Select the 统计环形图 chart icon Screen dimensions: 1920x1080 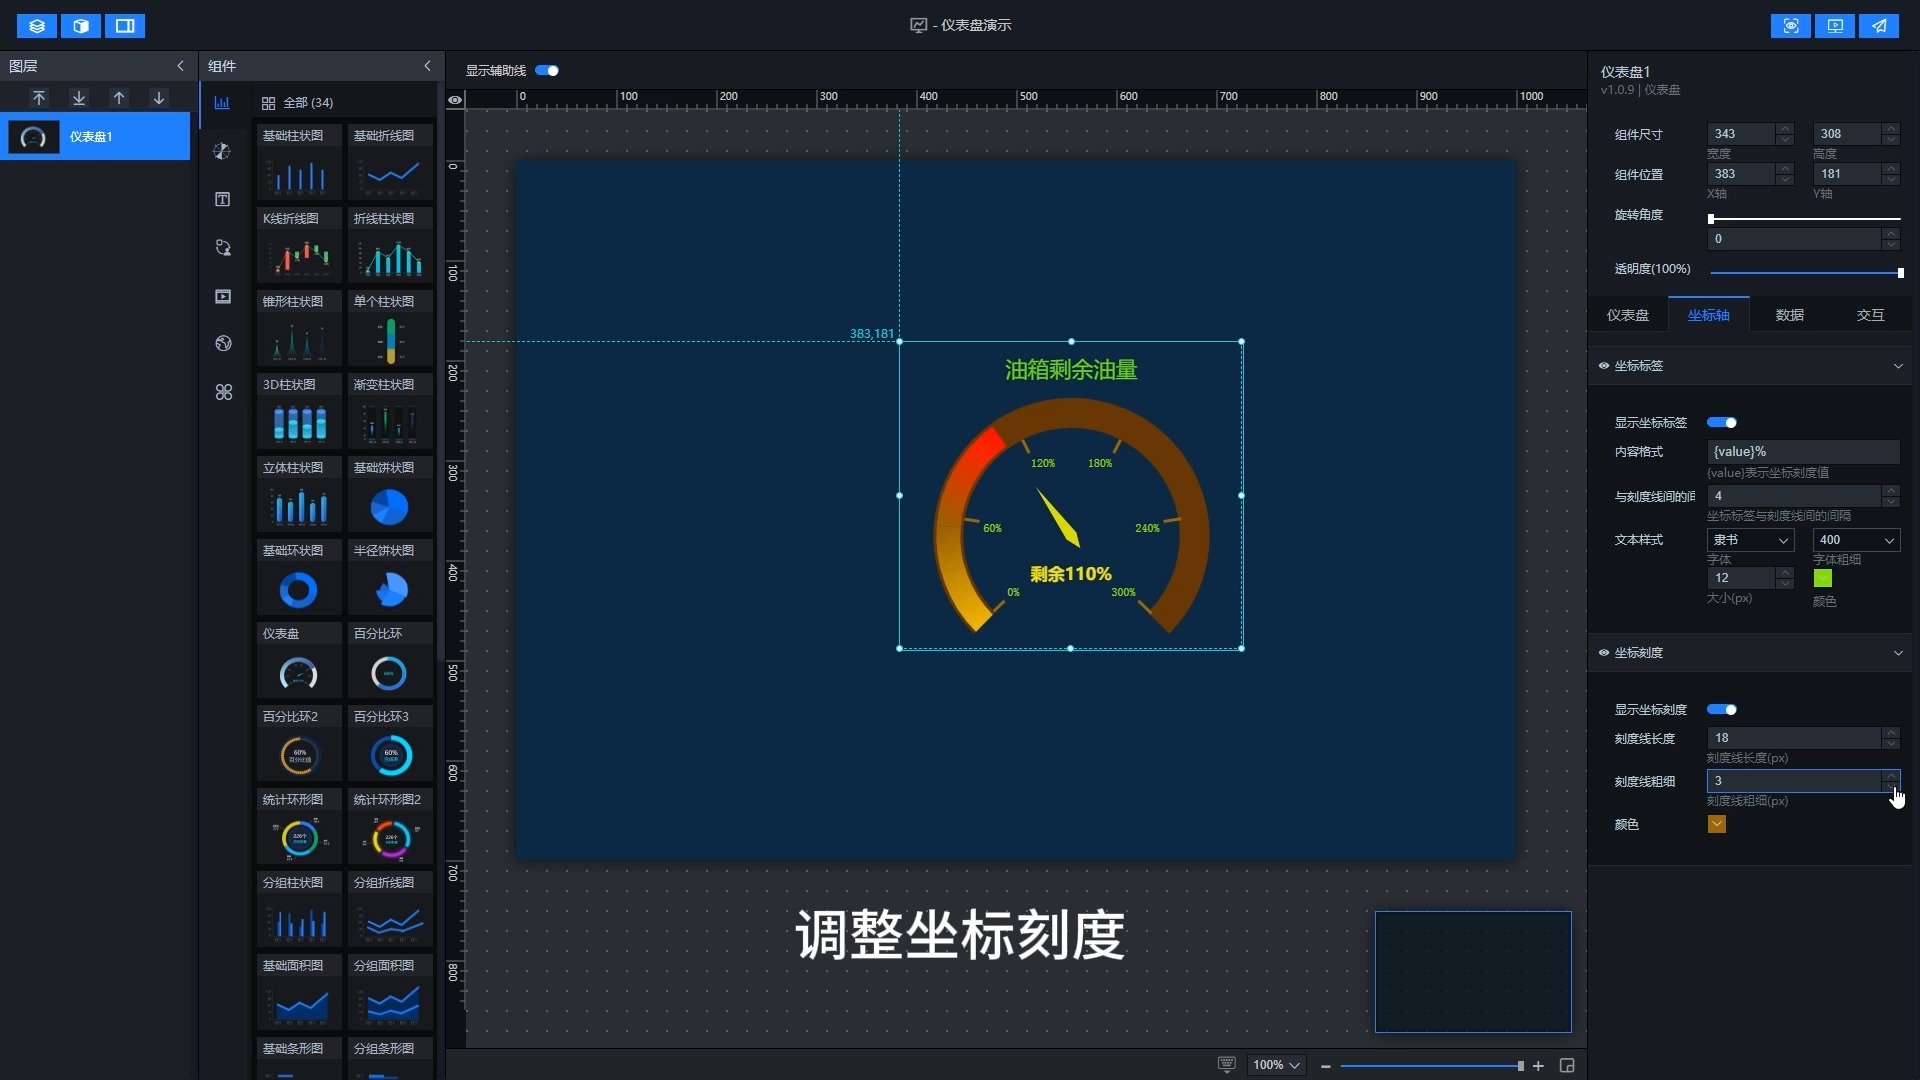tap(297, 837)
